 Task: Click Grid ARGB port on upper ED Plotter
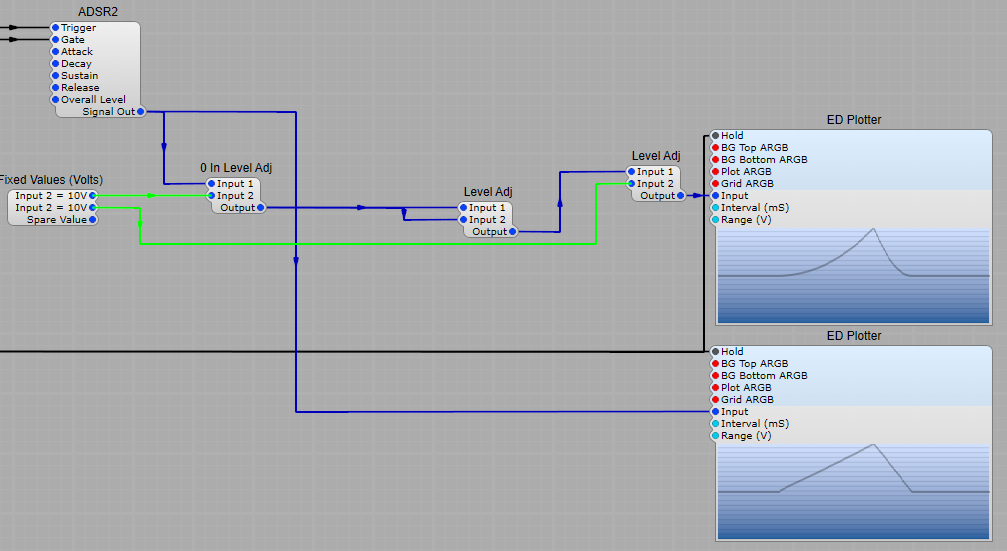click(715, 184)
